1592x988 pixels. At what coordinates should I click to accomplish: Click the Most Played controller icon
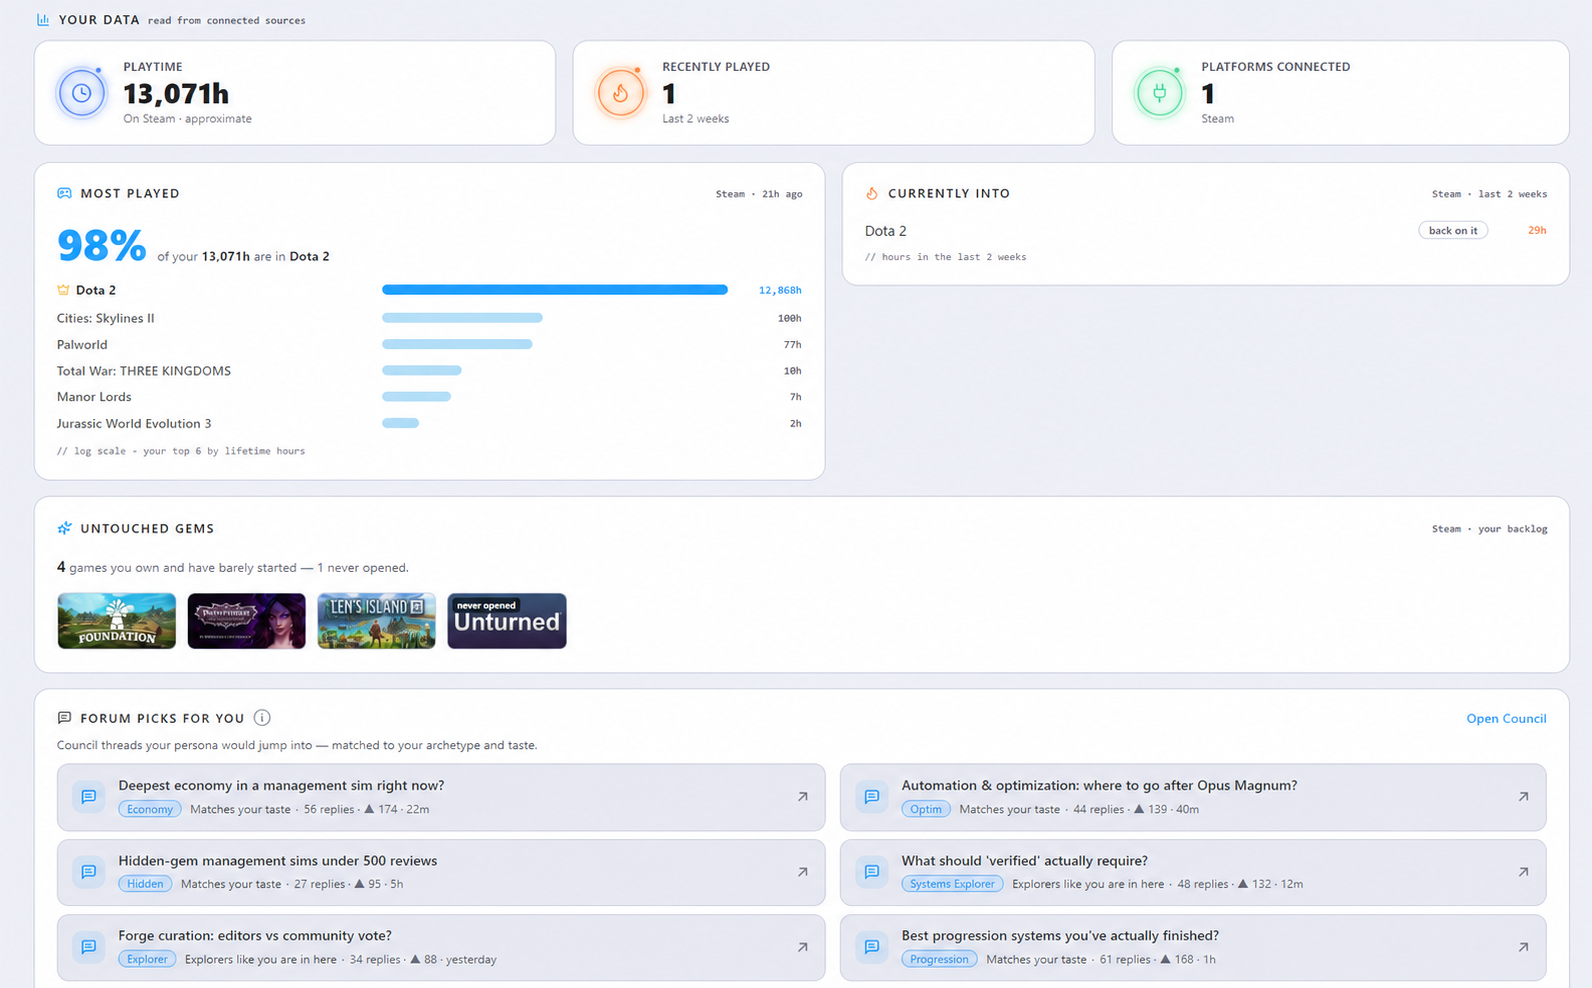pyautogui.click(x=64, y=193)
